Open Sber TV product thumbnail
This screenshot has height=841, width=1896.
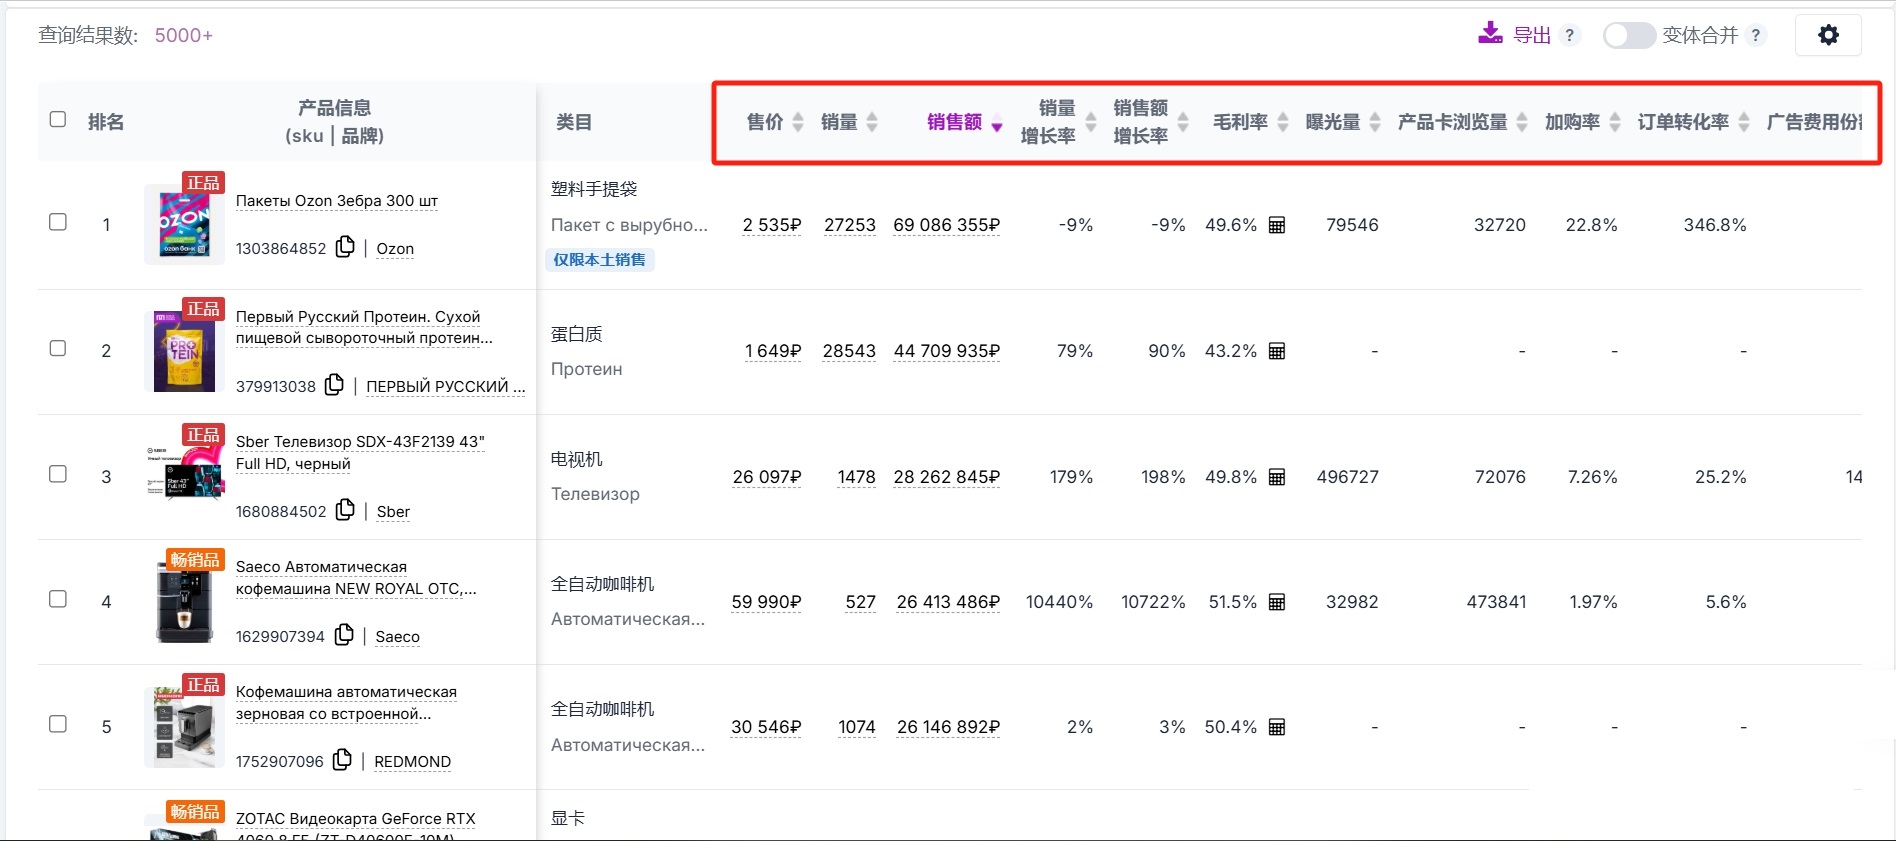[184, 476]
